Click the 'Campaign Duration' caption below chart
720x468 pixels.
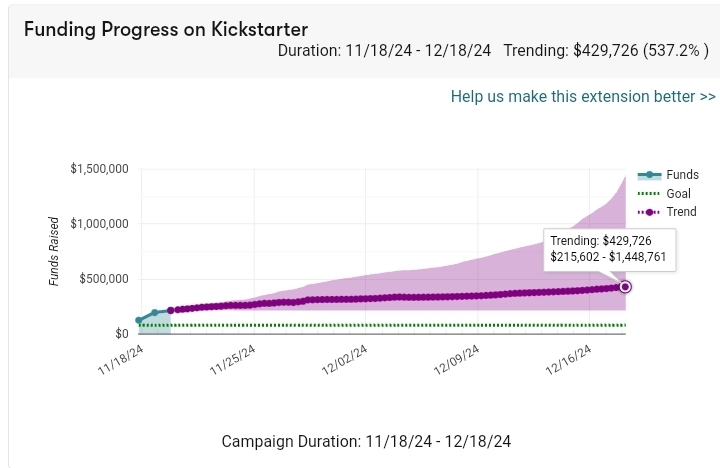366,441
